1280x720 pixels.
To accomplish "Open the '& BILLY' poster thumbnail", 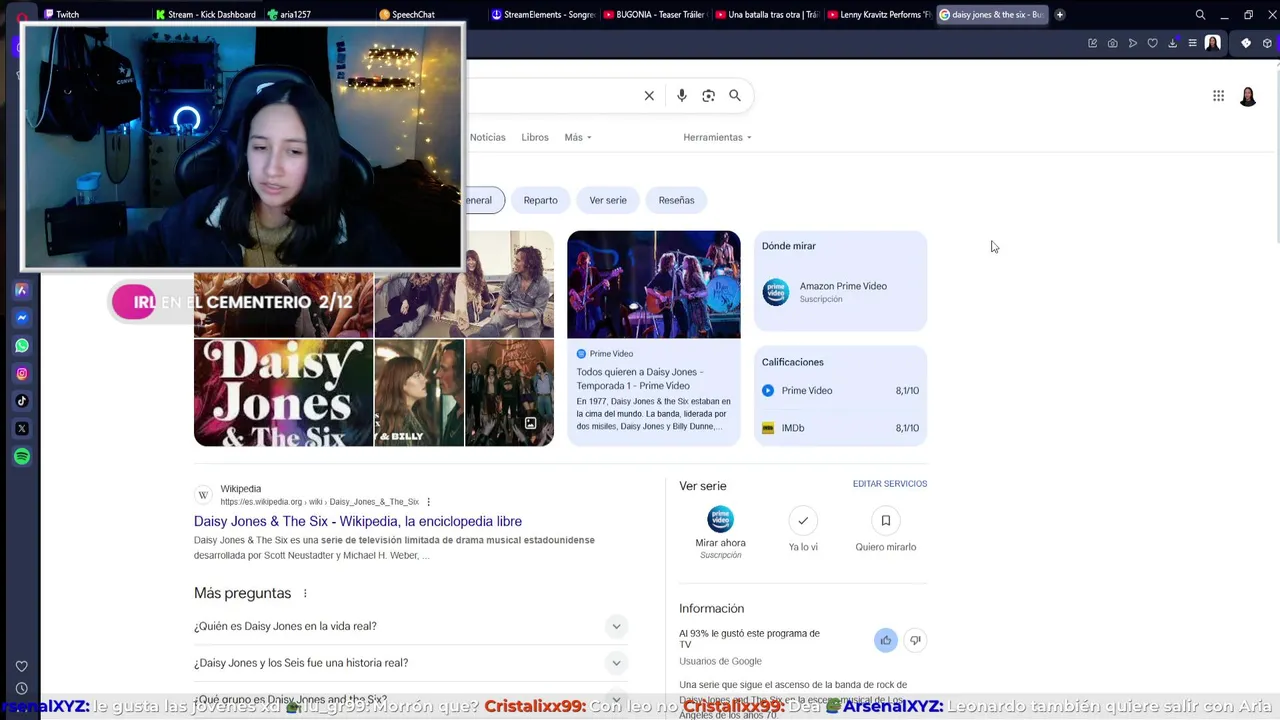I will [x=419, y=392].
